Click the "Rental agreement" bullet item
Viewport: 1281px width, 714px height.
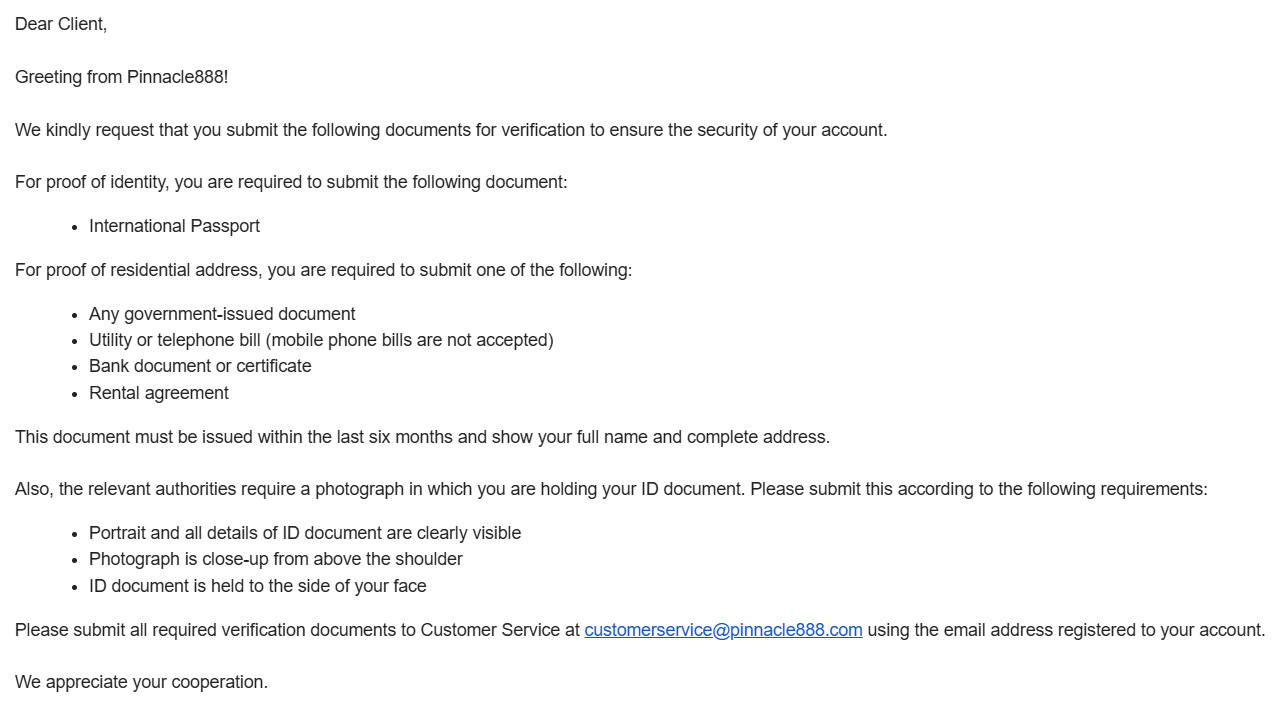(159, 393)
